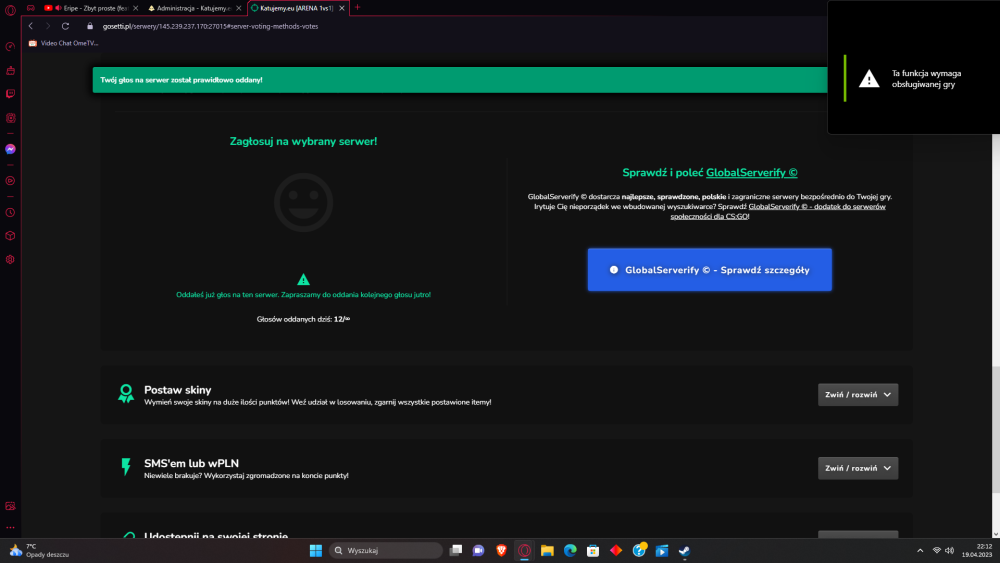
Task: Open Settings gear in Opera sidebar
Action: (10, 260)
